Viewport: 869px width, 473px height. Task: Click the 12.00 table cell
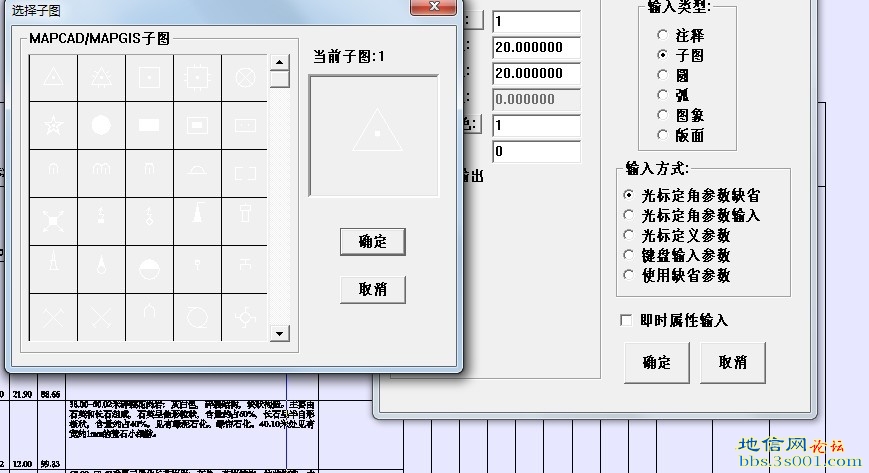click(x=22, y=464)
